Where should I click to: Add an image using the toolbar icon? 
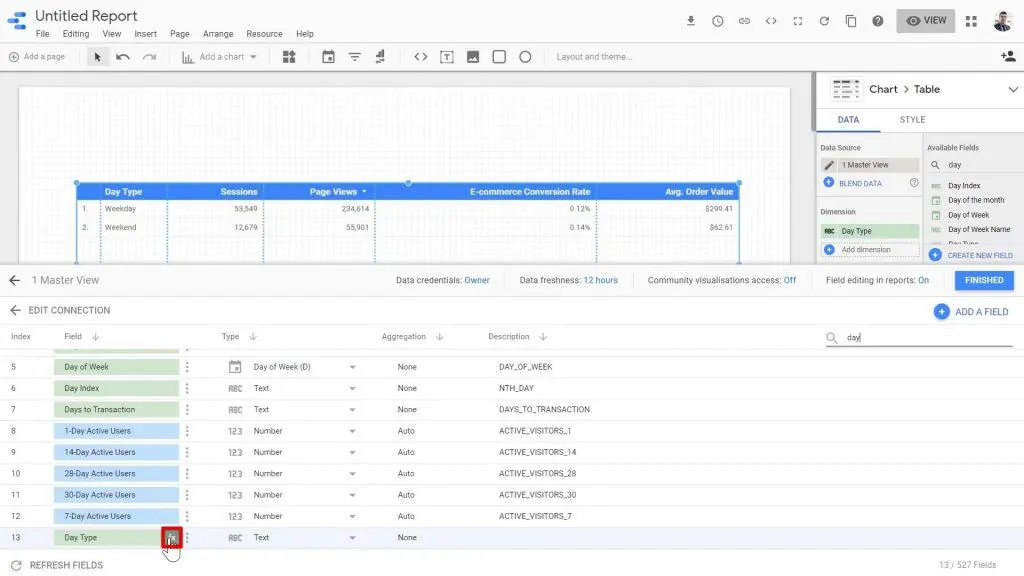(472, 56)
